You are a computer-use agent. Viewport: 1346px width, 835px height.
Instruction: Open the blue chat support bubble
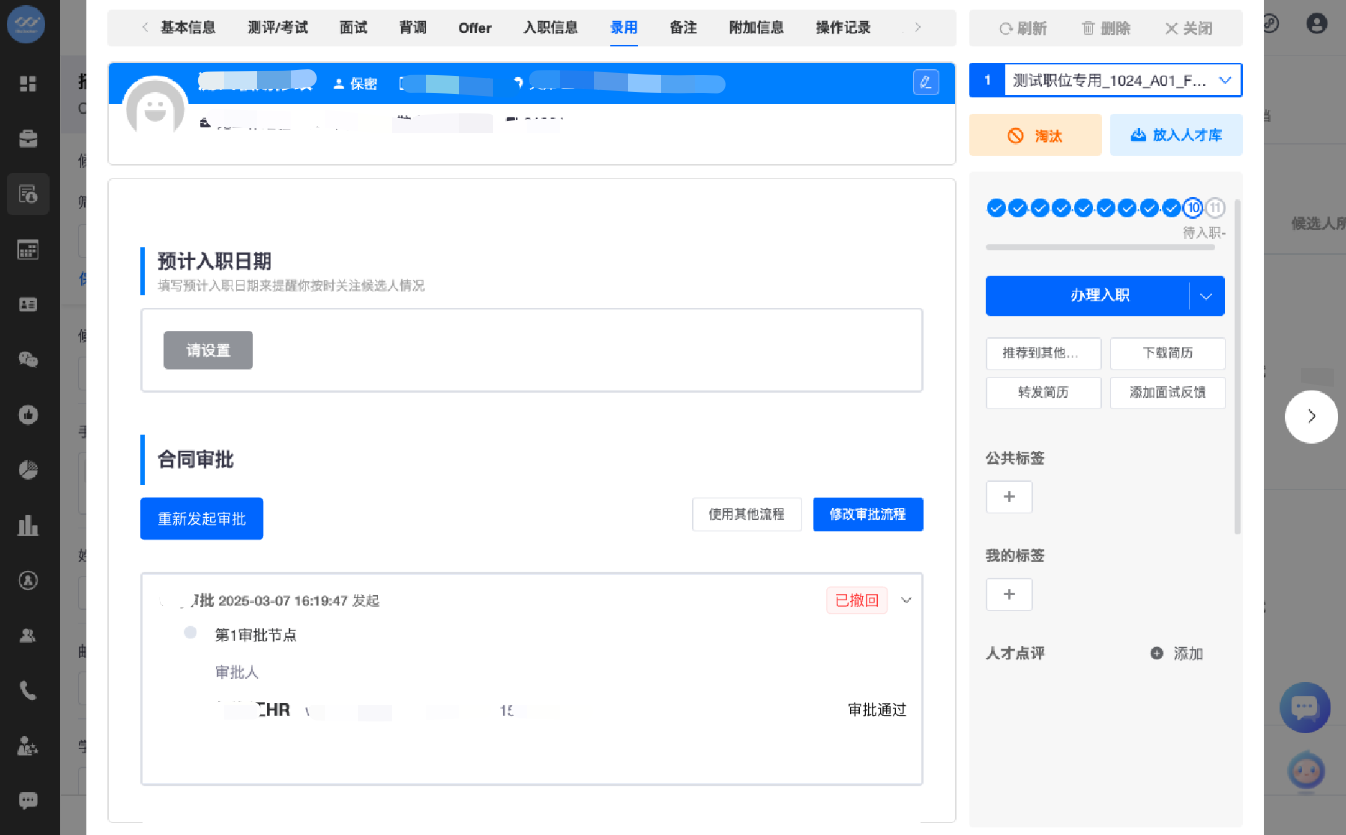1305,707
